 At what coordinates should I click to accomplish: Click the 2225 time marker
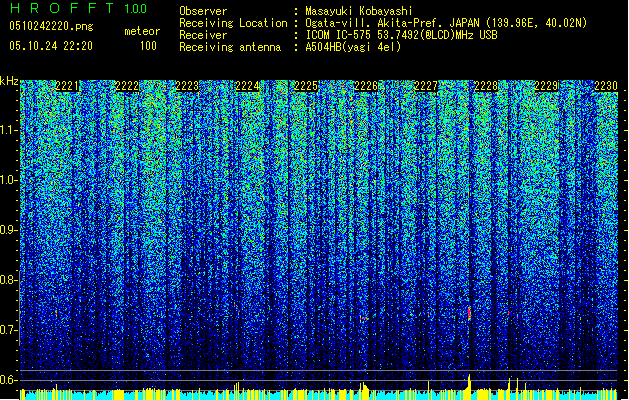306,86
